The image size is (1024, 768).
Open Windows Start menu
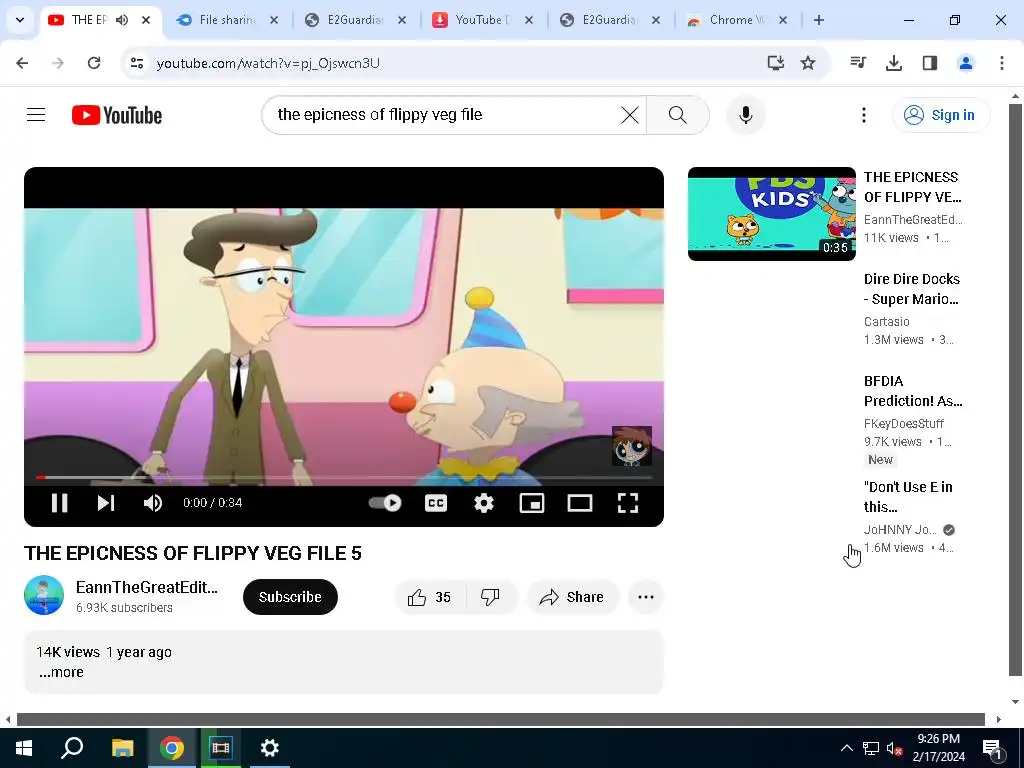(x=24, y=748)
